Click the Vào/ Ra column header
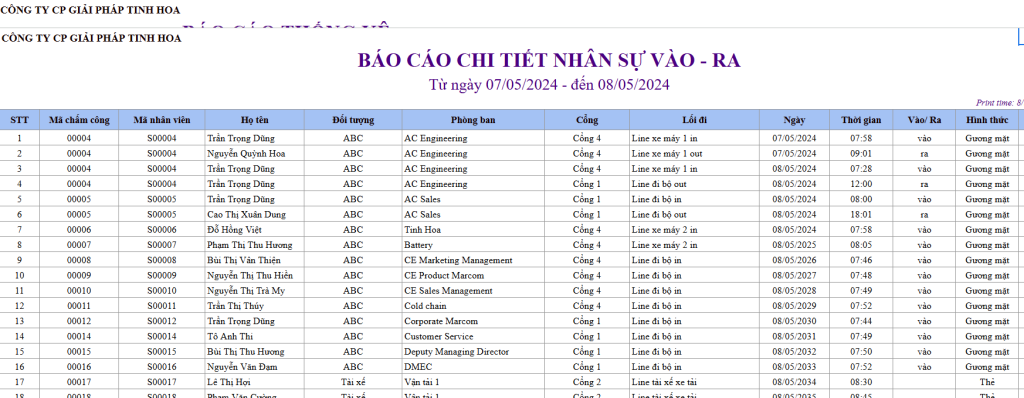Screen dimensions: 1024x398 [x=924, y=120]
